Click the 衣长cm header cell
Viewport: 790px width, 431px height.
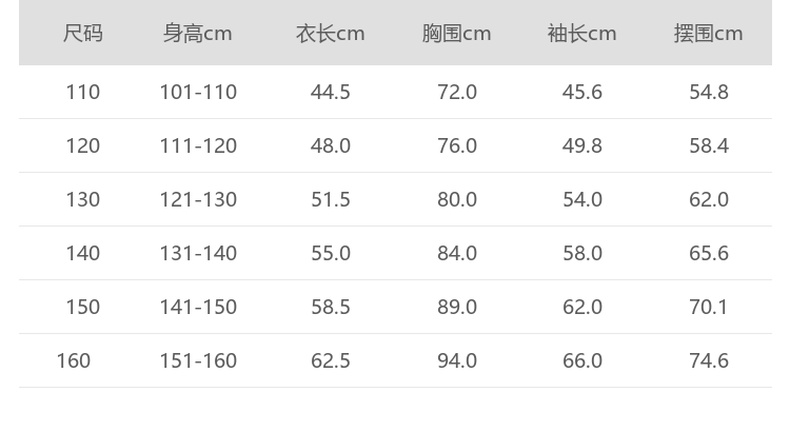click(330, 33)
